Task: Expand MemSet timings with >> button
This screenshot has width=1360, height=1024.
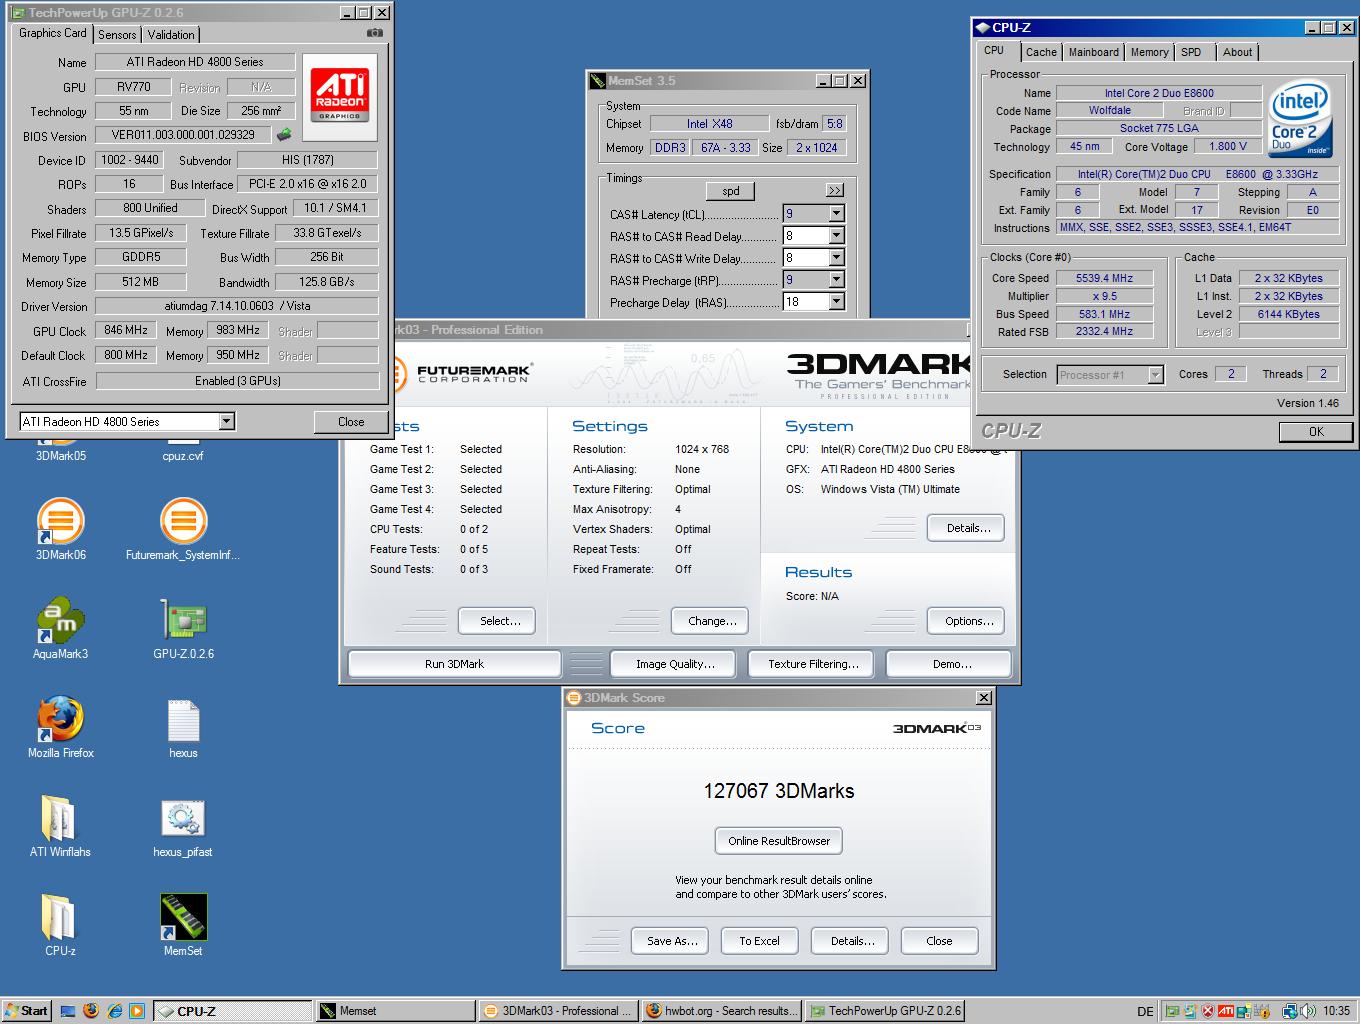Action: coord(835,190)
